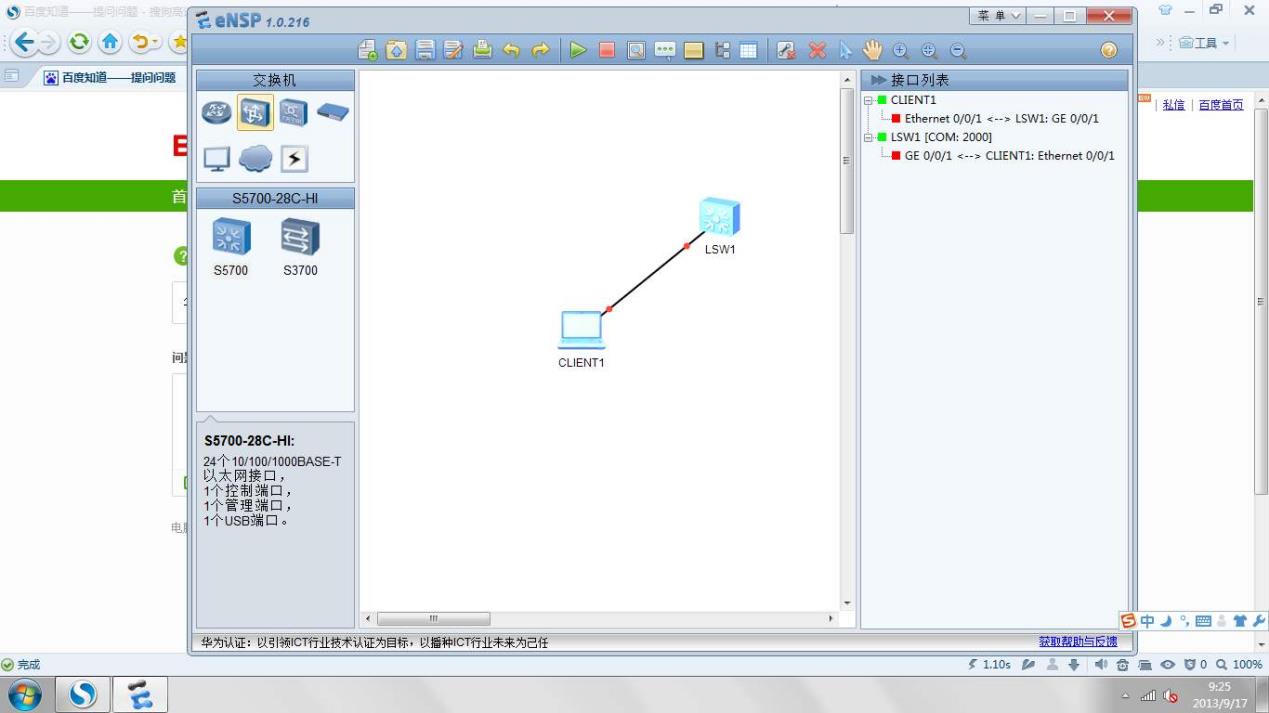Start devices with green play button
The image size is (1269, 713).
click(578, 50)
